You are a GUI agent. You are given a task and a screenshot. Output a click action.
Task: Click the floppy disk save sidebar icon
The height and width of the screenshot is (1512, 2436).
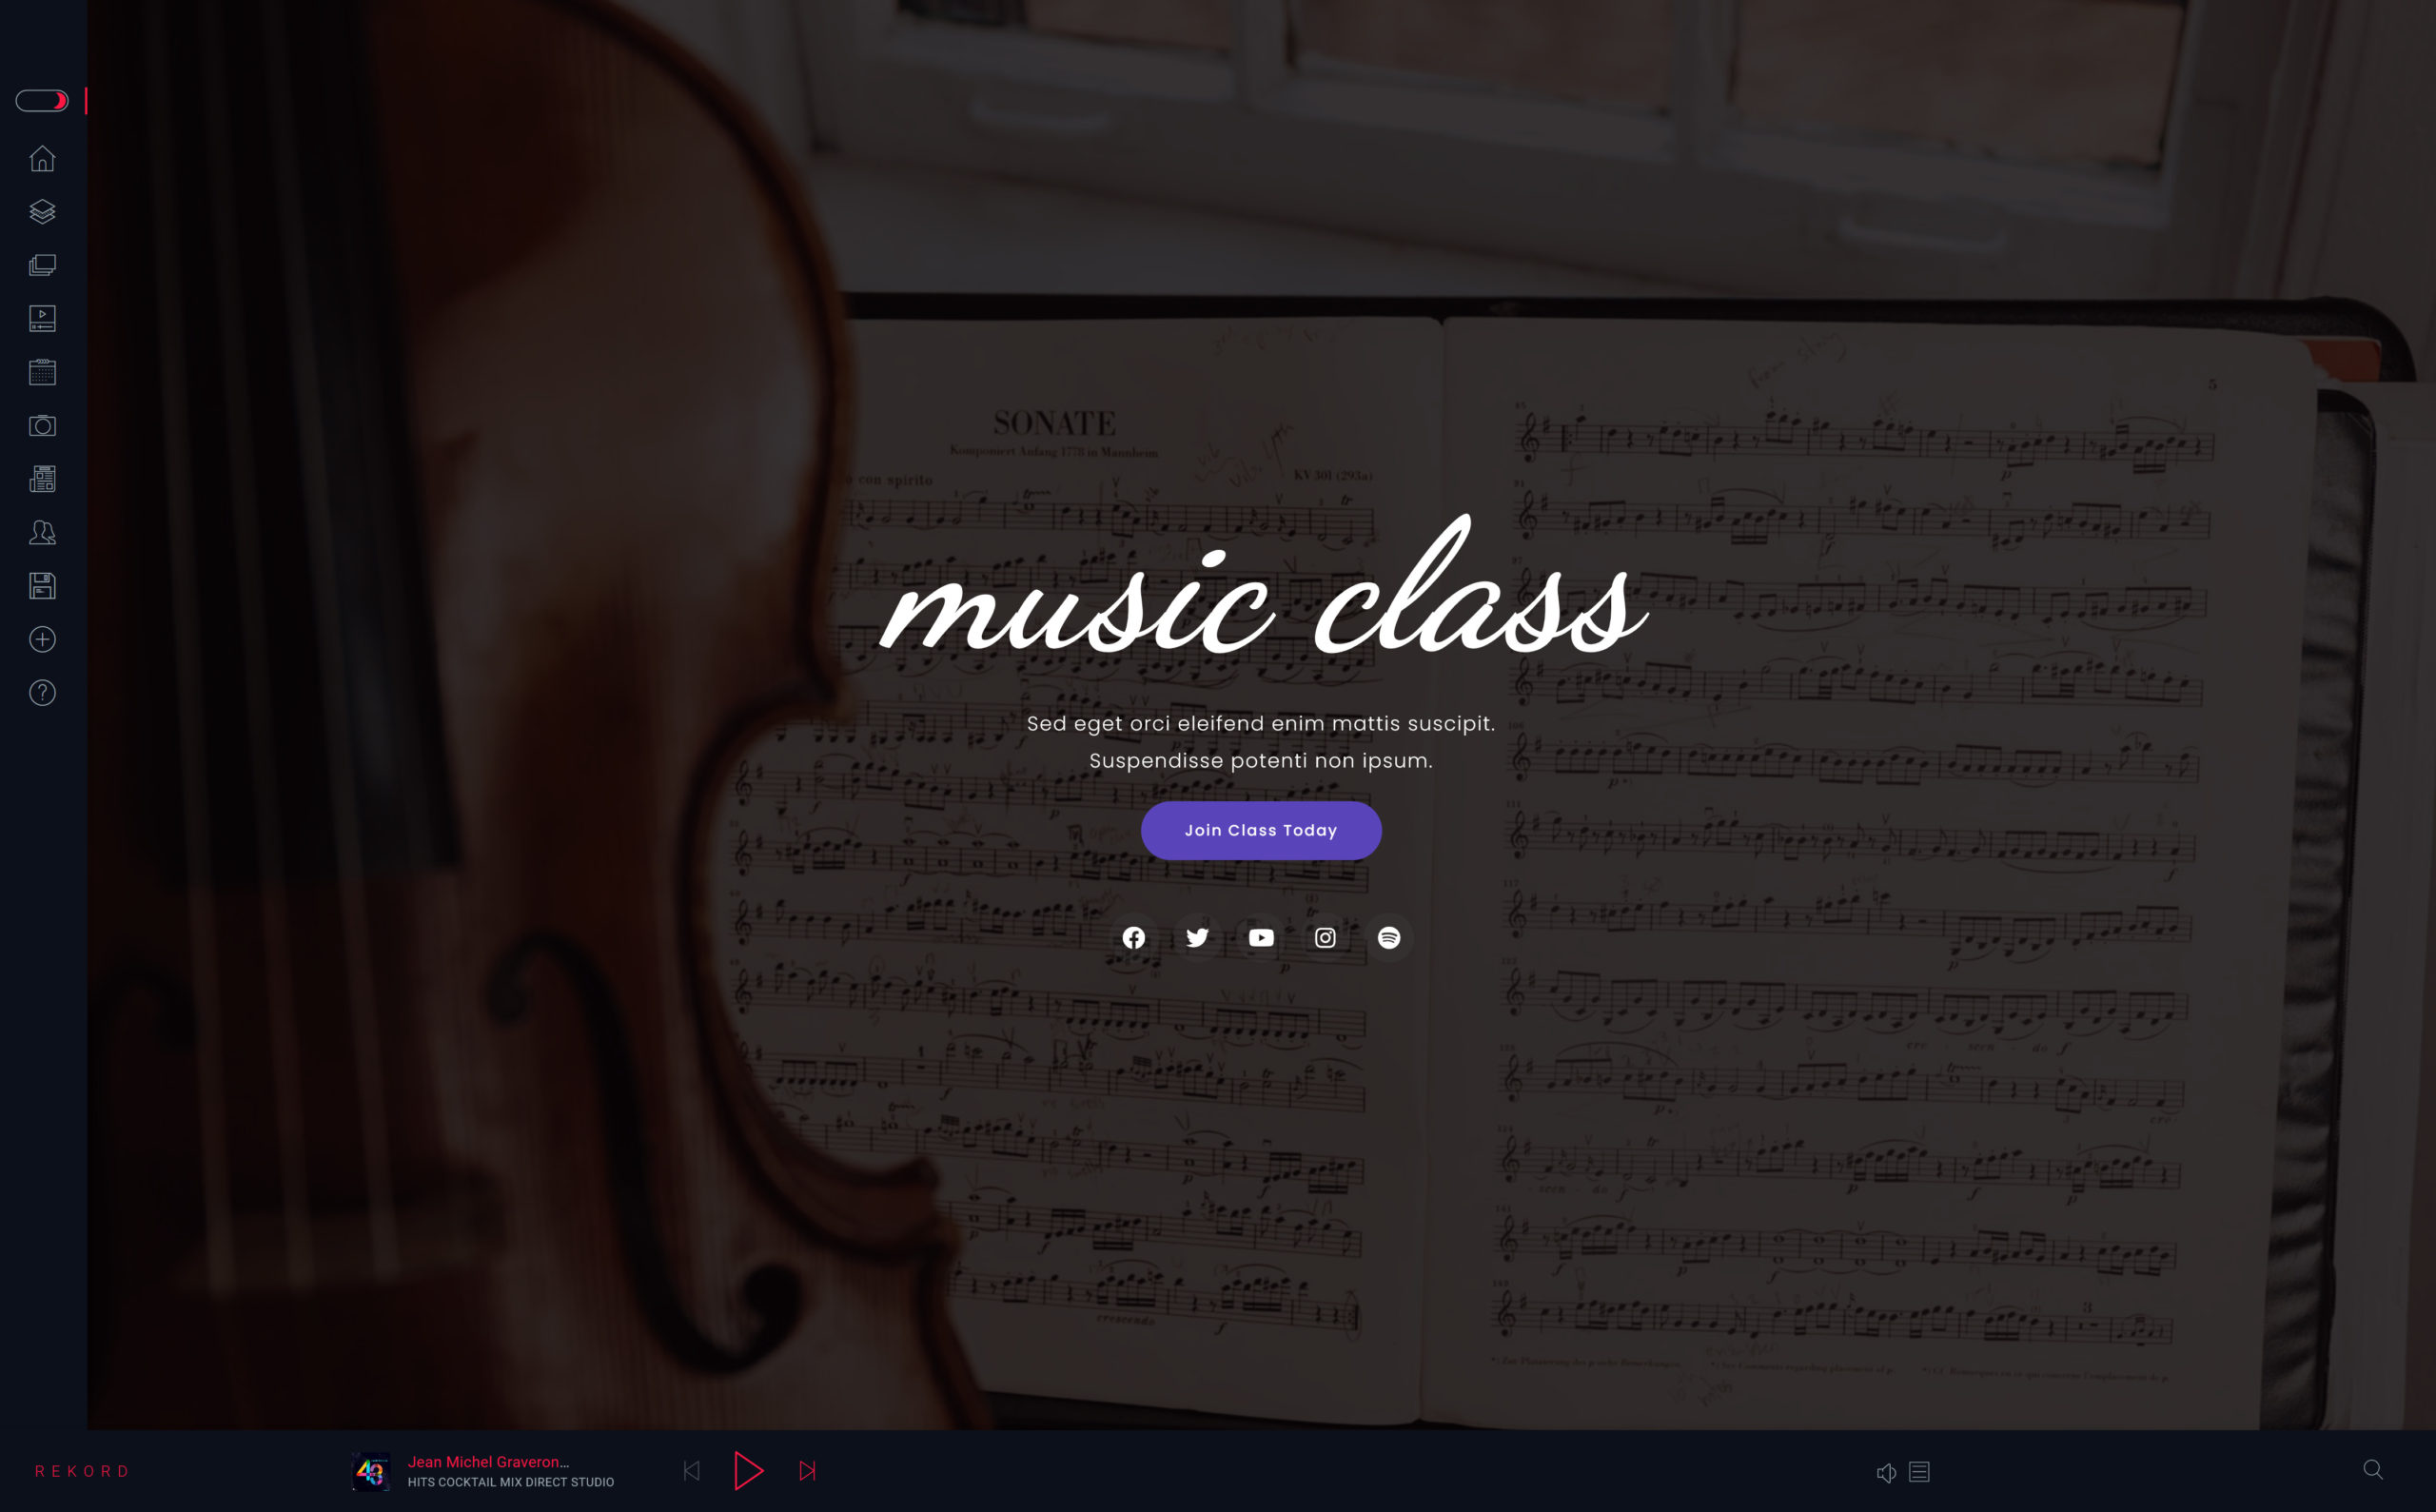(42, 586)
